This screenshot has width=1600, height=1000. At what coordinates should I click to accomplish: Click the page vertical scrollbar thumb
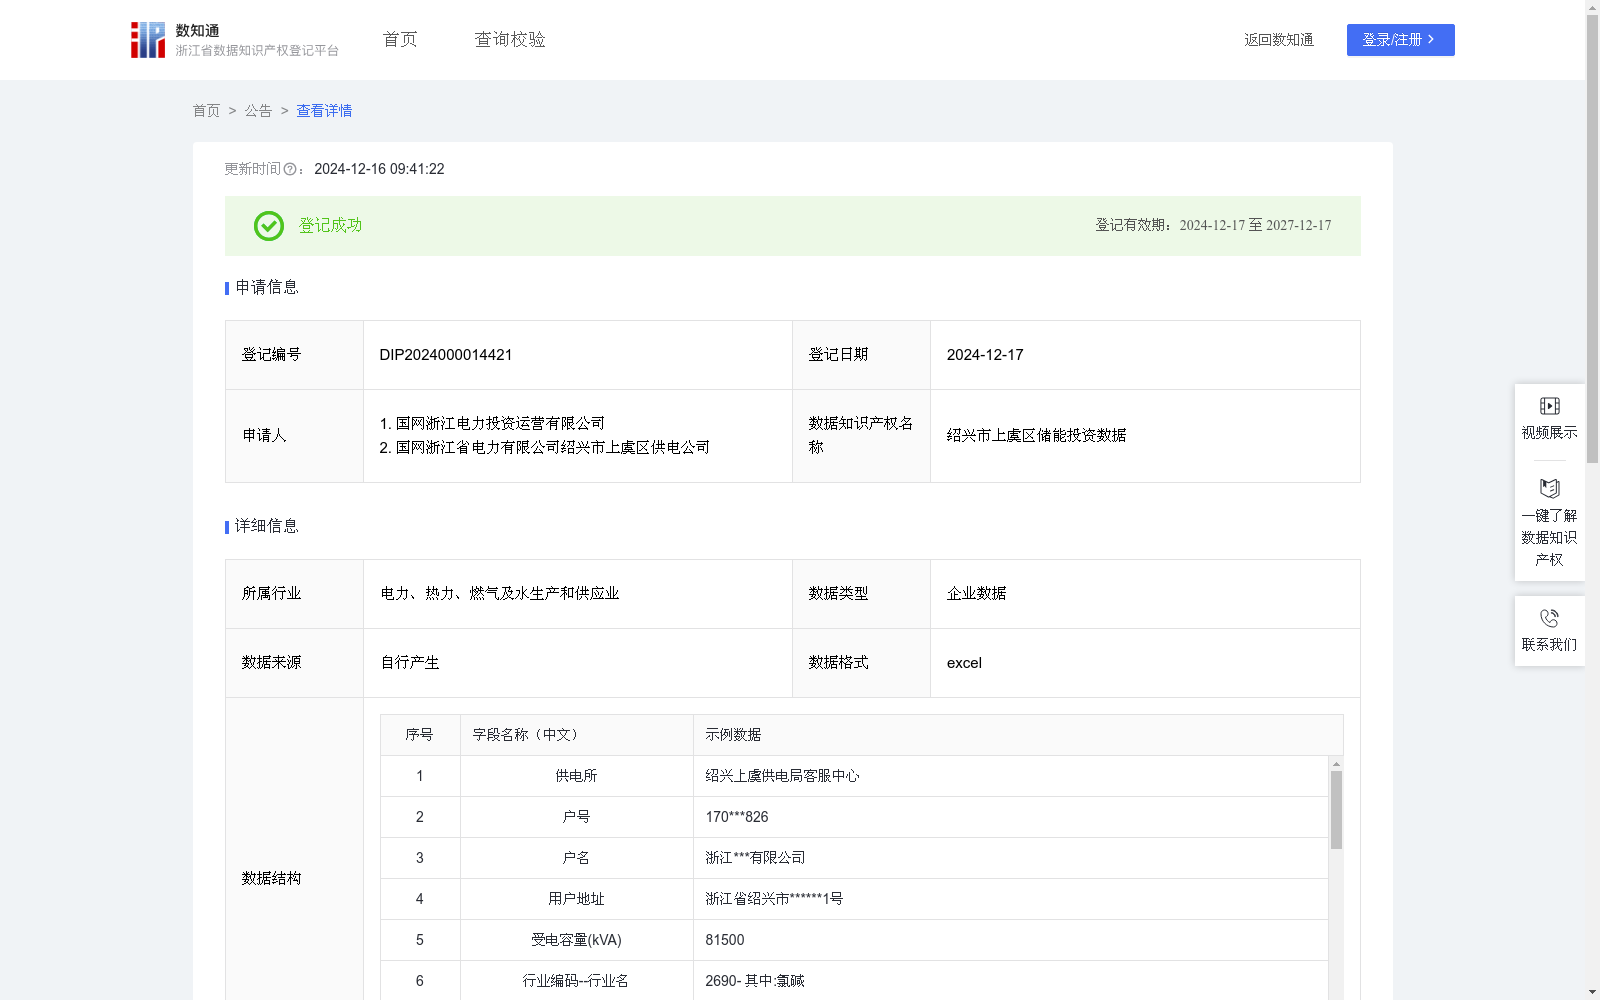pyautogui.click(x=1592, y=238)
